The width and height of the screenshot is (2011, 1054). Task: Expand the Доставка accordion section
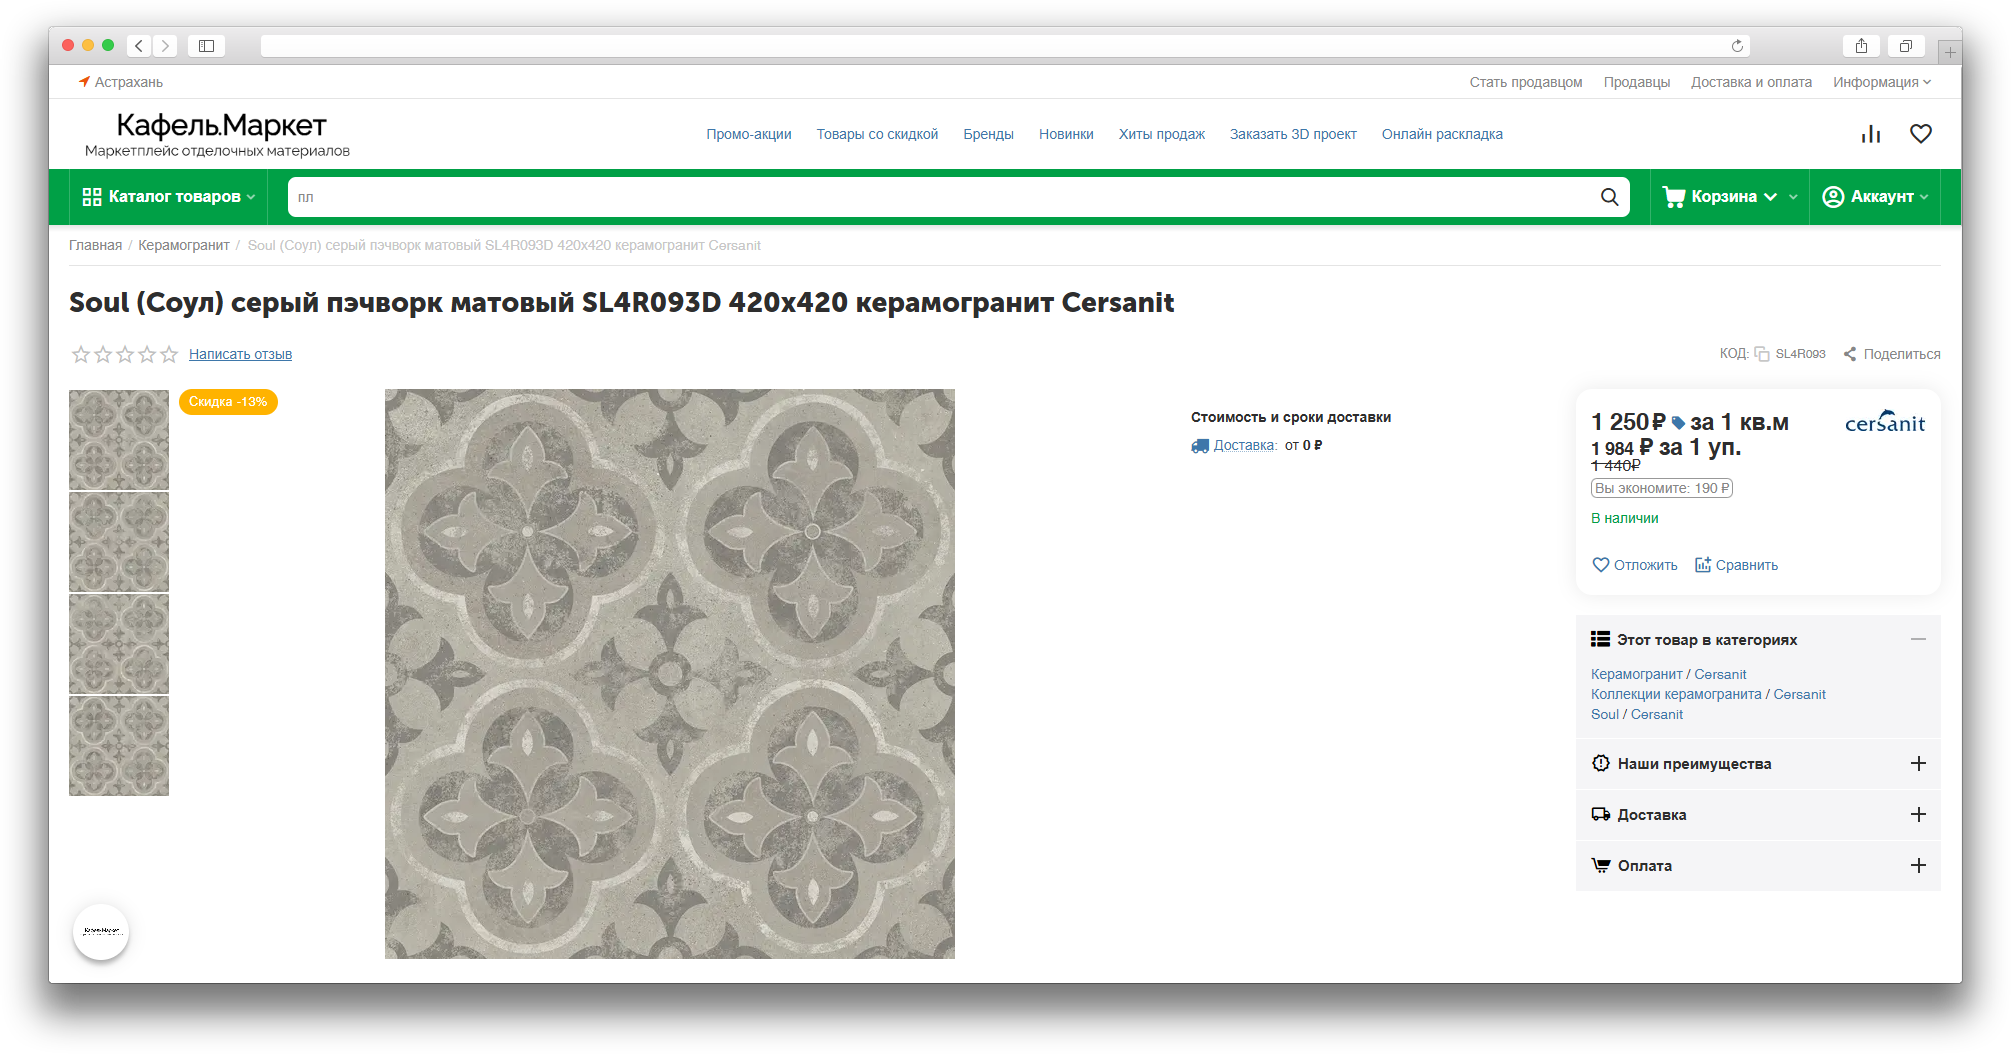coord(1918,814)
